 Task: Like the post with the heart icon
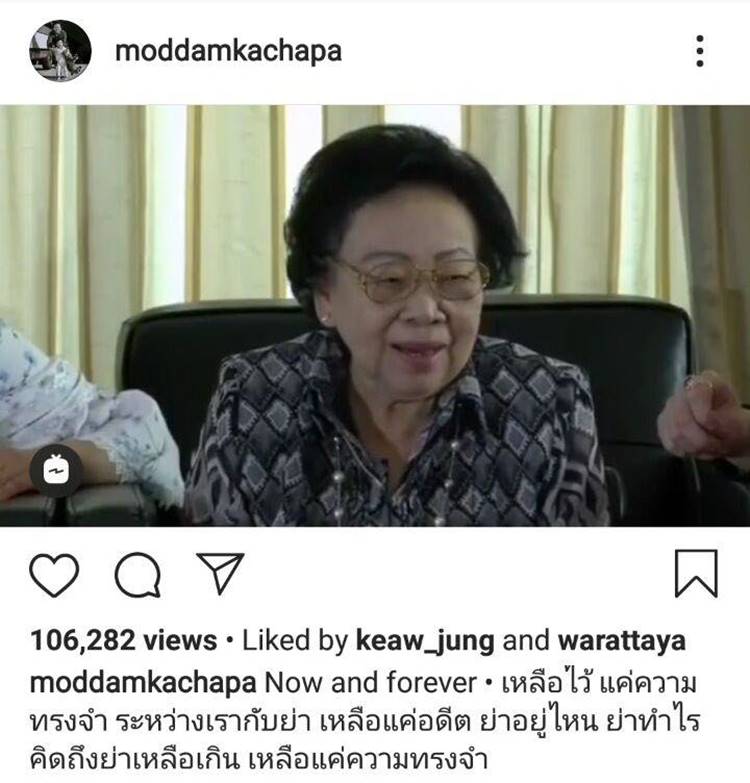pos(54,575)
